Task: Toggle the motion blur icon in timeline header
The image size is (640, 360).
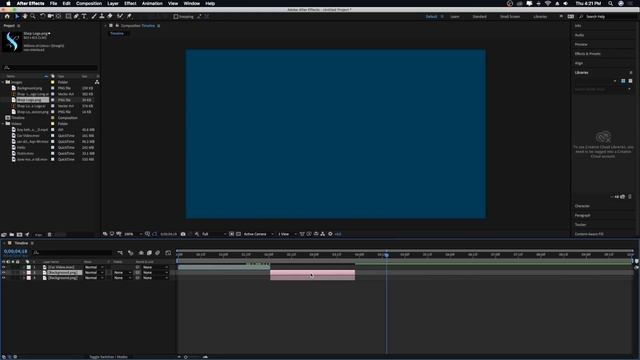Action: click(158, 253)
